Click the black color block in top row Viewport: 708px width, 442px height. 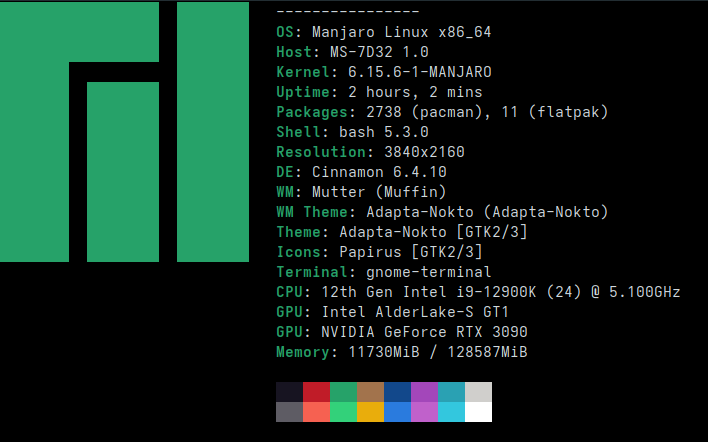point(289,392)
